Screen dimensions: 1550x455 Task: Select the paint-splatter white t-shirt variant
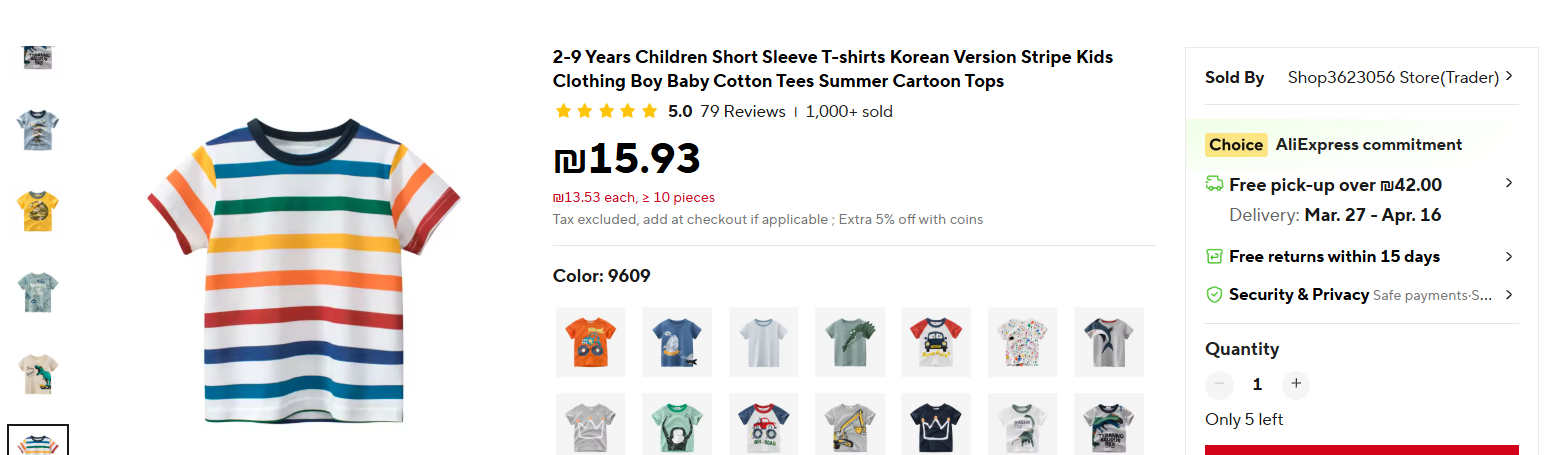[1023, 341]
